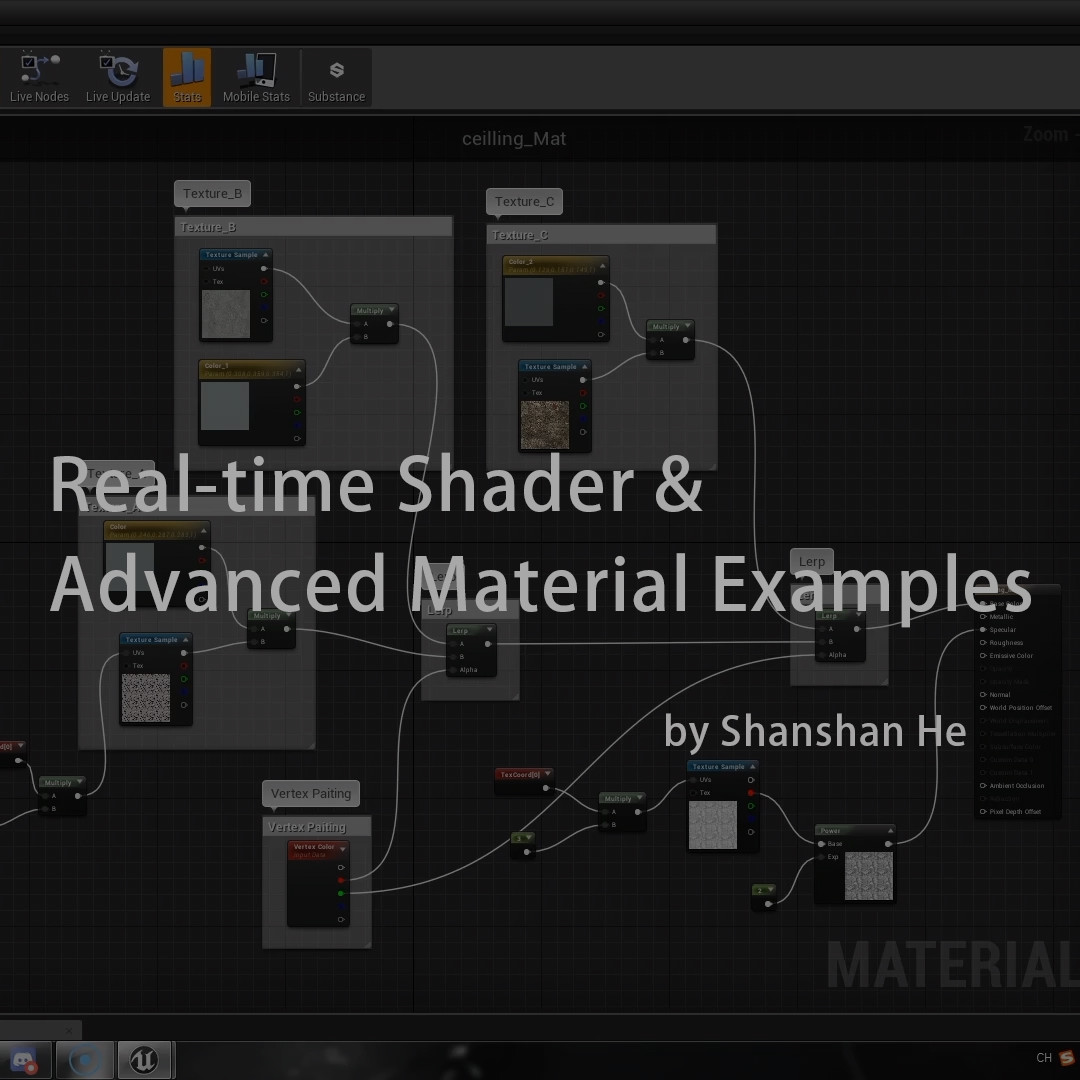Open Unreal Engine from the taskbar

(144, 1058)
